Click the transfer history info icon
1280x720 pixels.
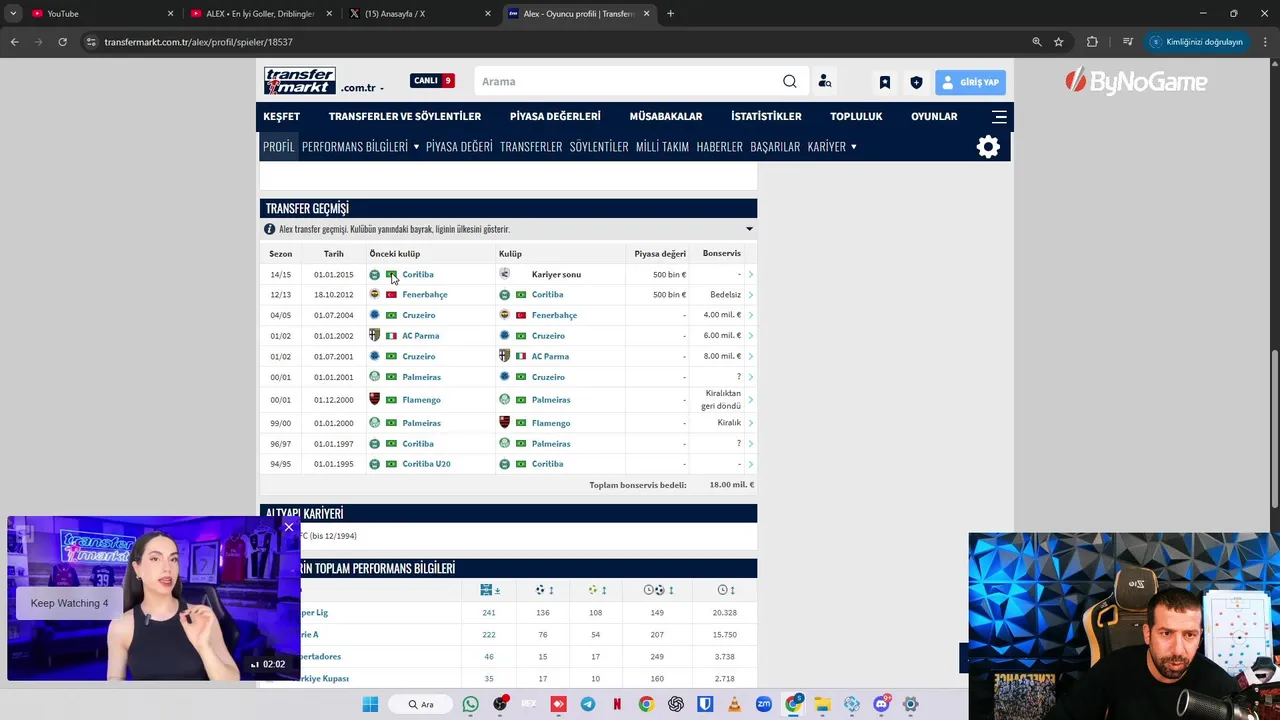click(269, 229)
